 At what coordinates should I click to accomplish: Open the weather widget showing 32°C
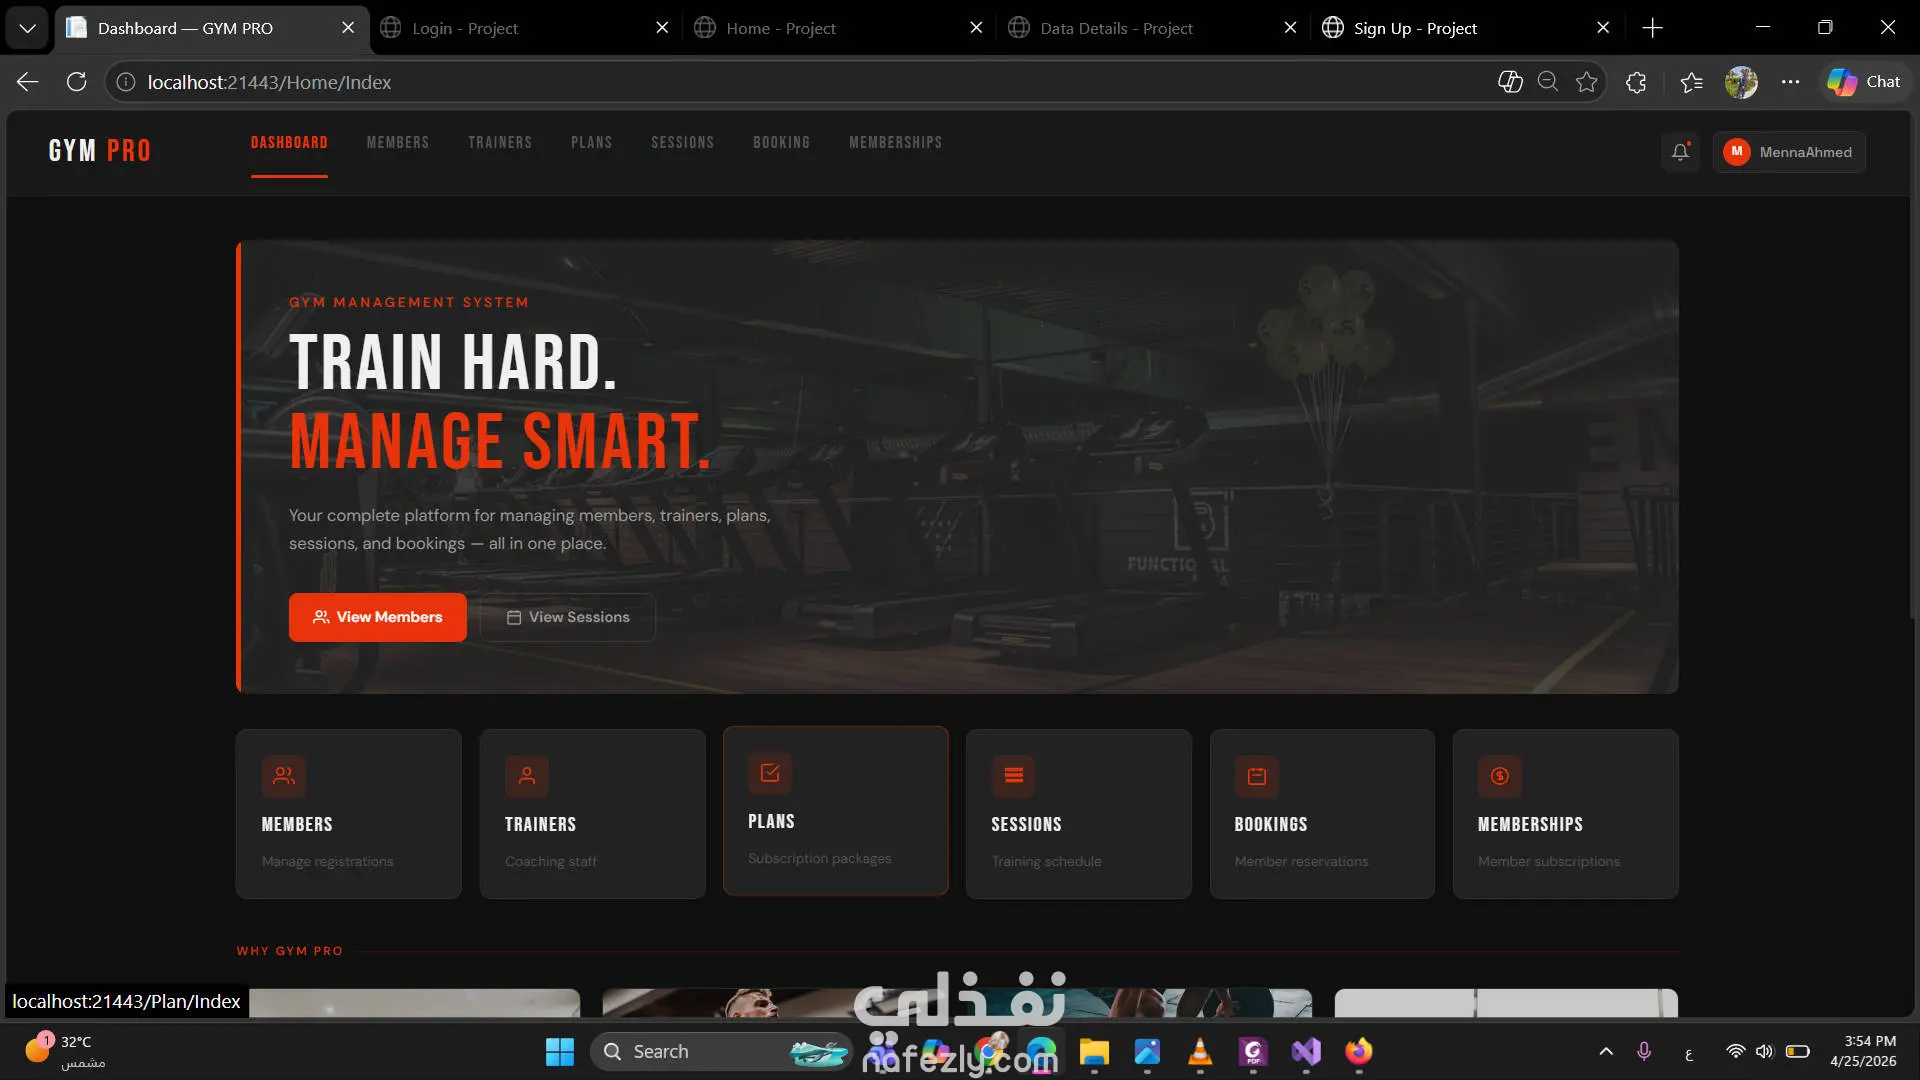pos(66,1052)
